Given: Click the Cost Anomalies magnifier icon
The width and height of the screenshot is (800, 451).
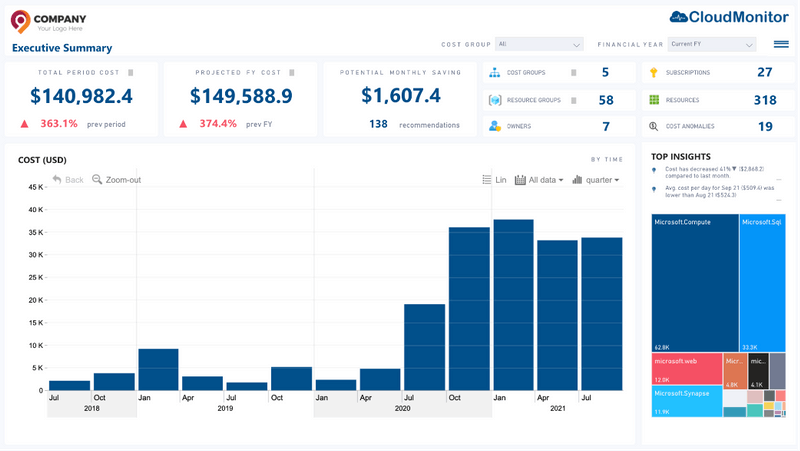Looking at the screenshot, I should pyautogui.click(x=653, y=126).
